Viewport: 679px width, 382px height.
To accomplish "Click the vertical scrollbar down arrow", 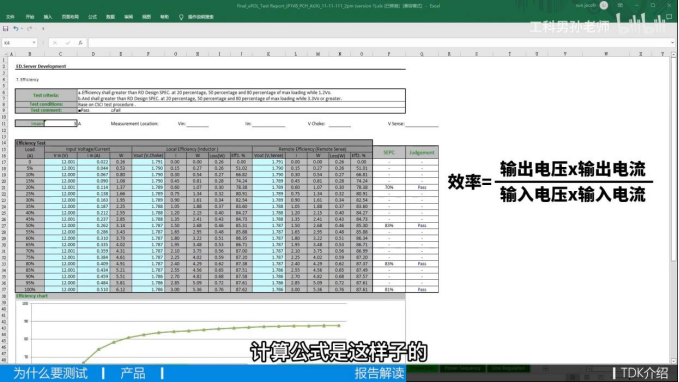I will (x=673, y=361).
